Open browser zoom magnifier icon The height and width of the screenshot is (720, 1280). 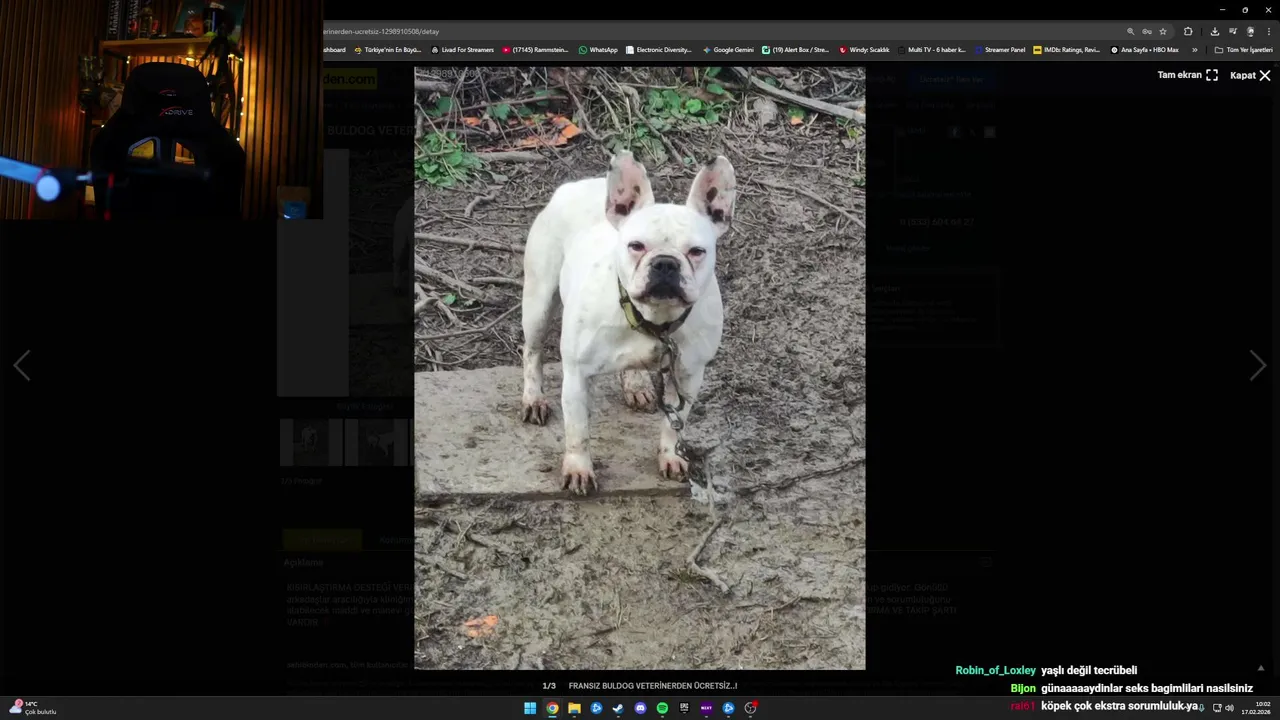pyautogui.click(x=1131, y=31)
